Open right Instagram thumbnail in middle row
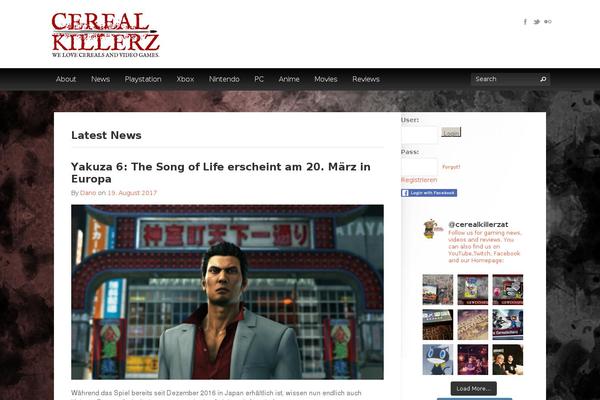Viewport: 600px width, 400px height. [x=507, y=325]
